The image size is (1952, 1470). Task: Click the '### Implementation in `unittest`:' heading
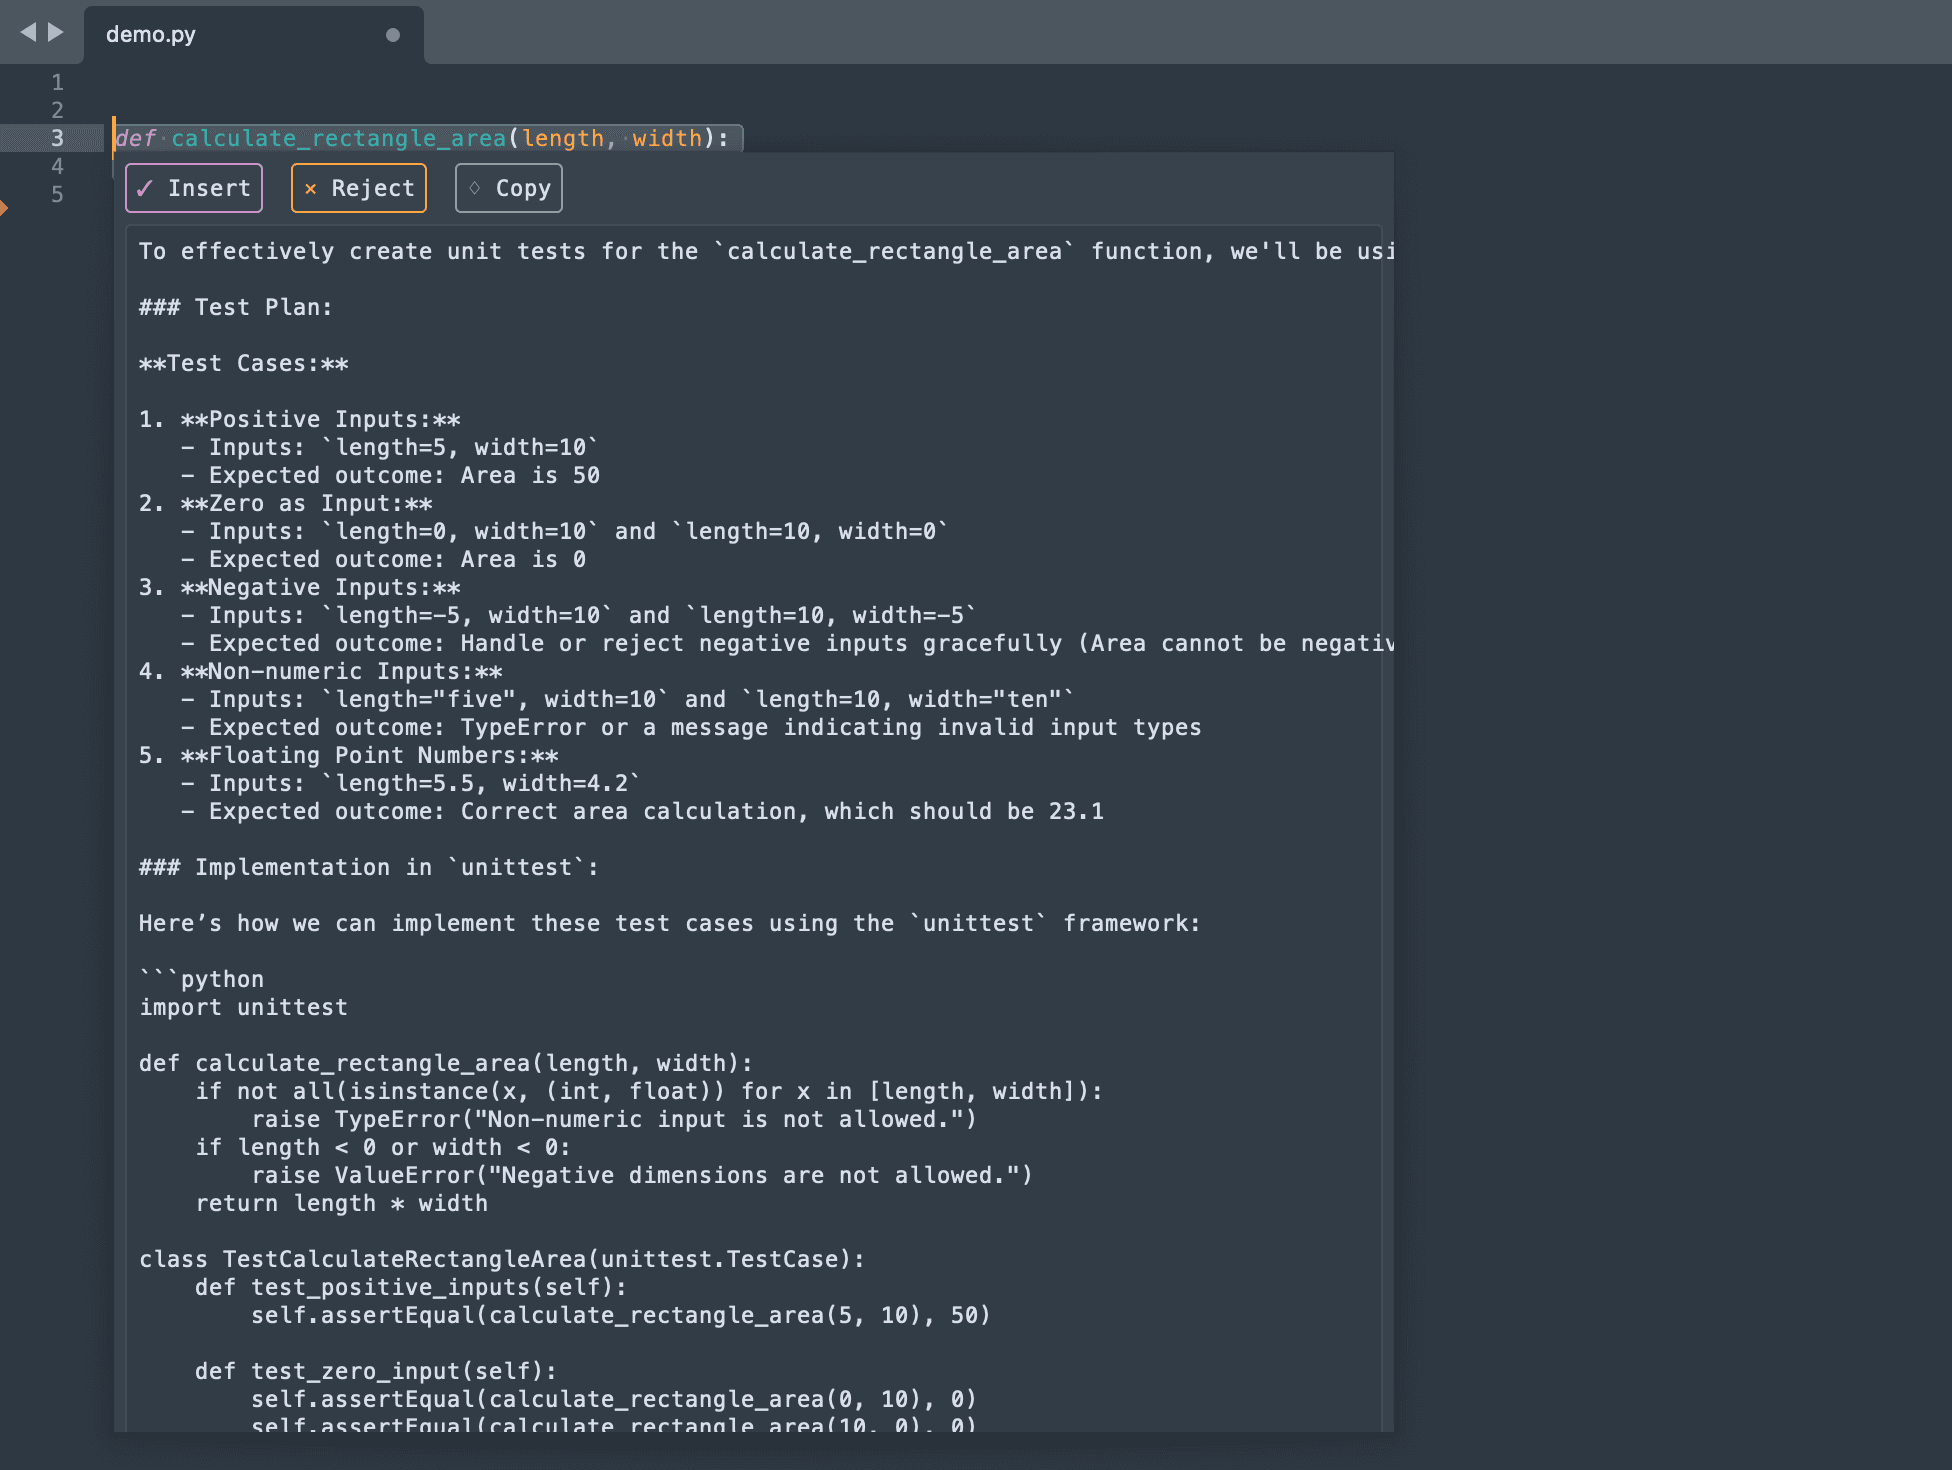pos(369,867)
